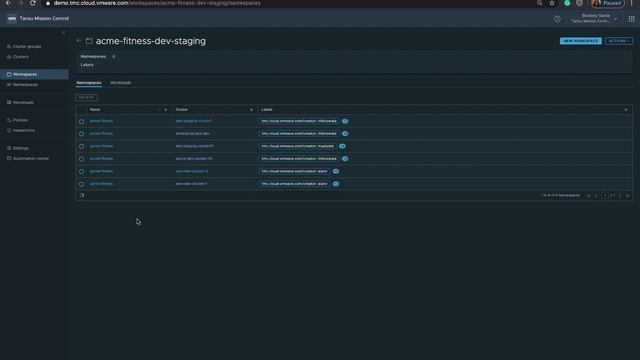Open Workspaces in the sidebar

34,74
